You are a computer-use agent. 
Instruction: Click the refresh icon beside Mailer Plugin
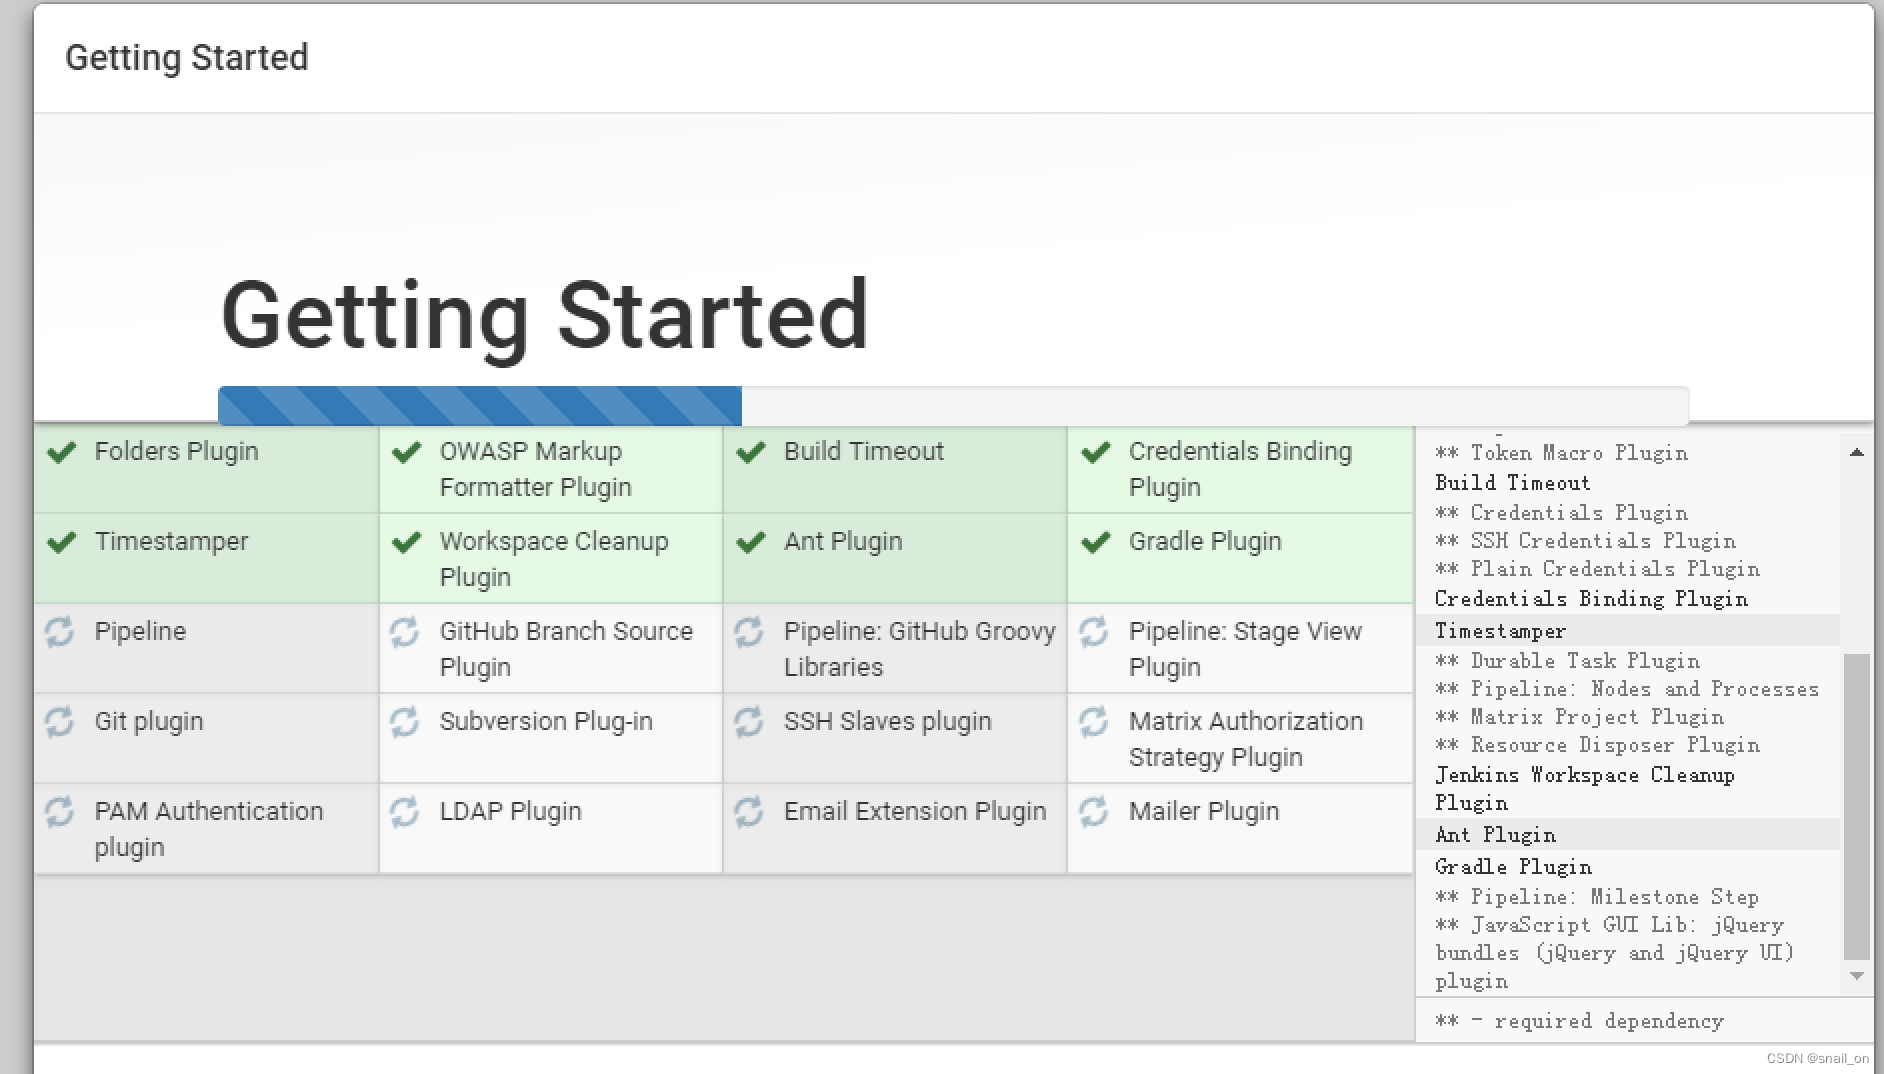pyautogui.click(x=1094, y=811)
